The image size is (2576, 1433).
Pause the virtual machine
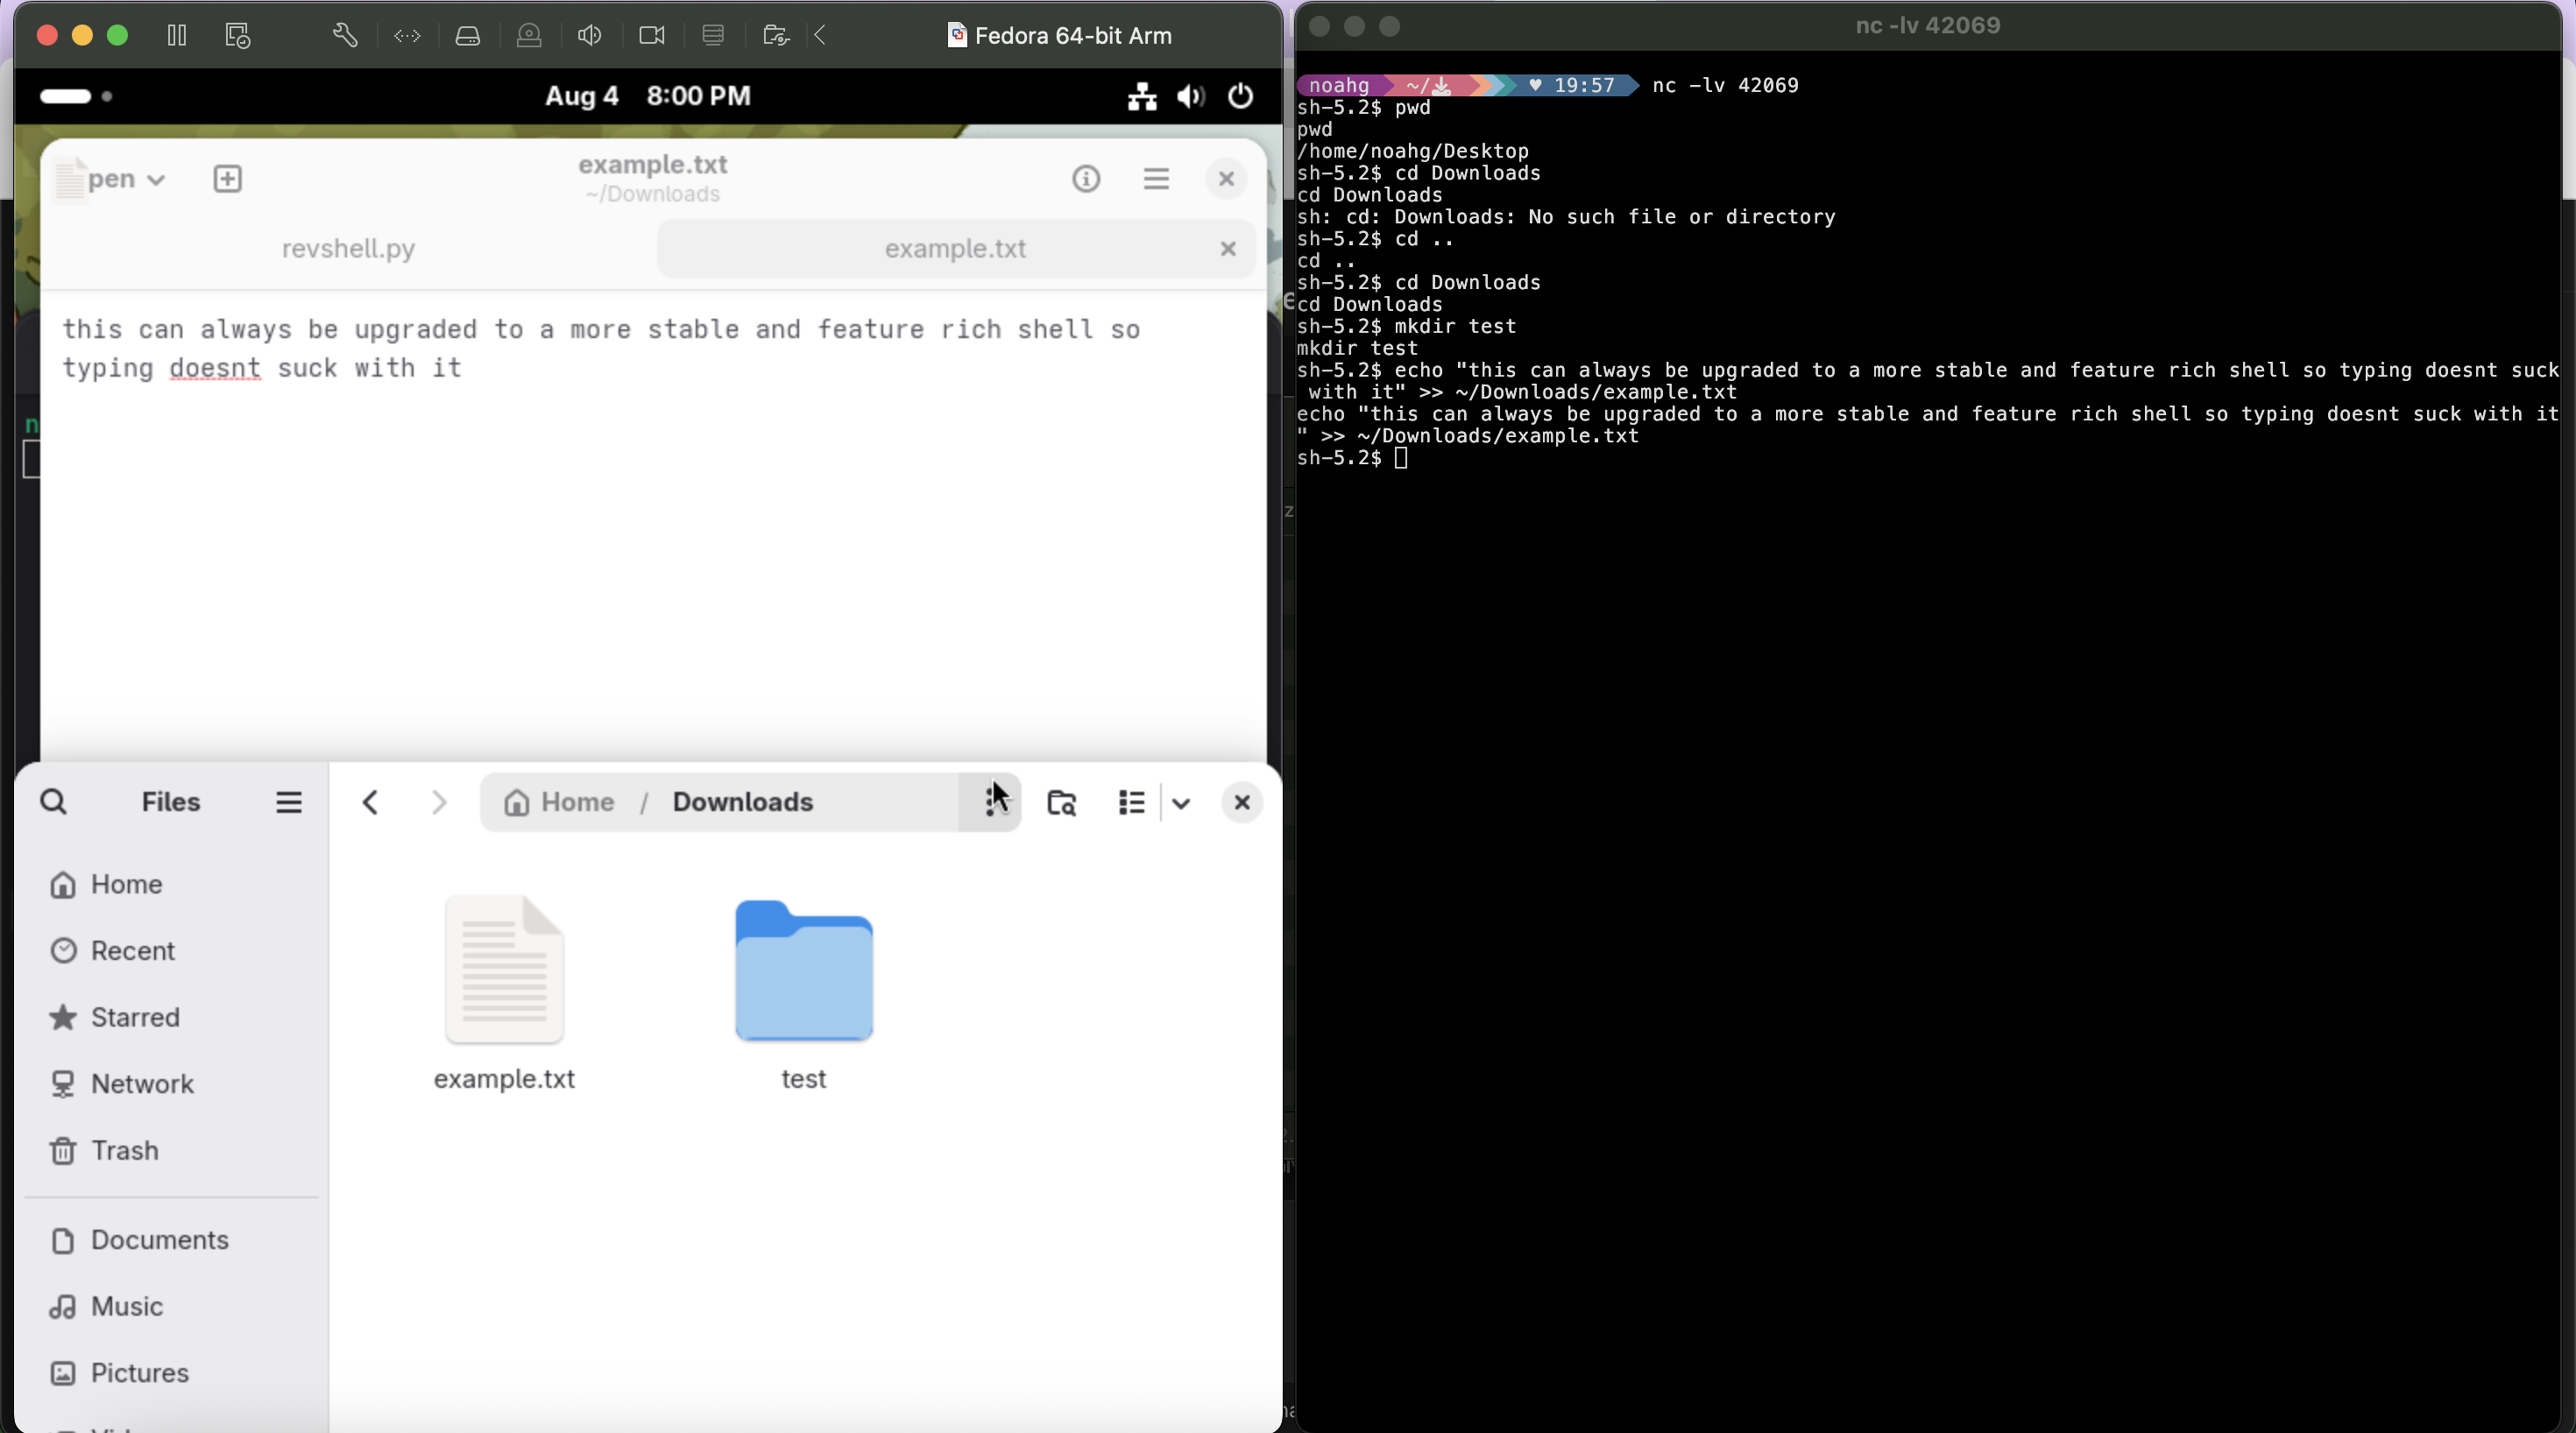[176, 36]
